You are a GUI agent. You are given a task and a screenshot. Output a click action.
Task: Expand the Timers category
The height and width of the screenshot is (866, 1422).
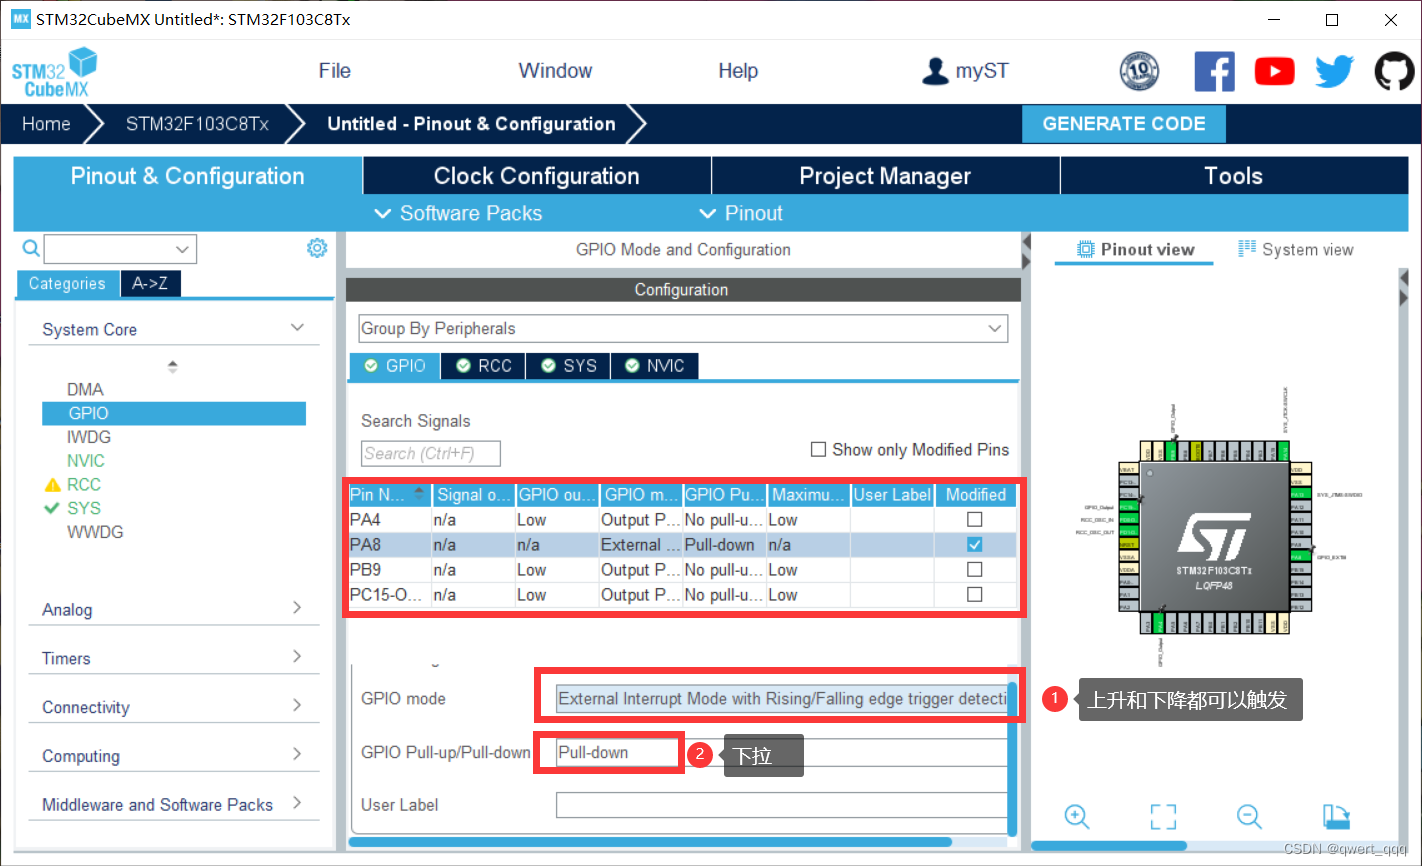(297, 656)
